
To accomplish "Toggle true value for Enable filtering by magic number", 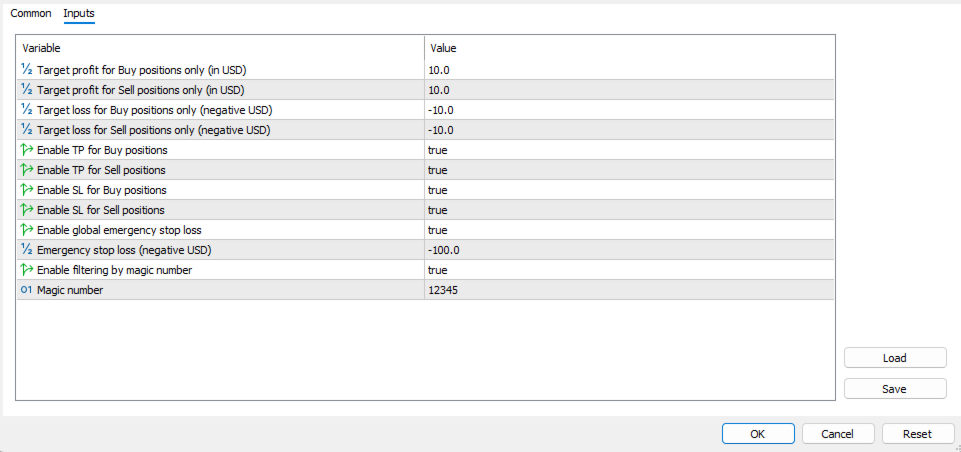I will (x=437, y=270).
